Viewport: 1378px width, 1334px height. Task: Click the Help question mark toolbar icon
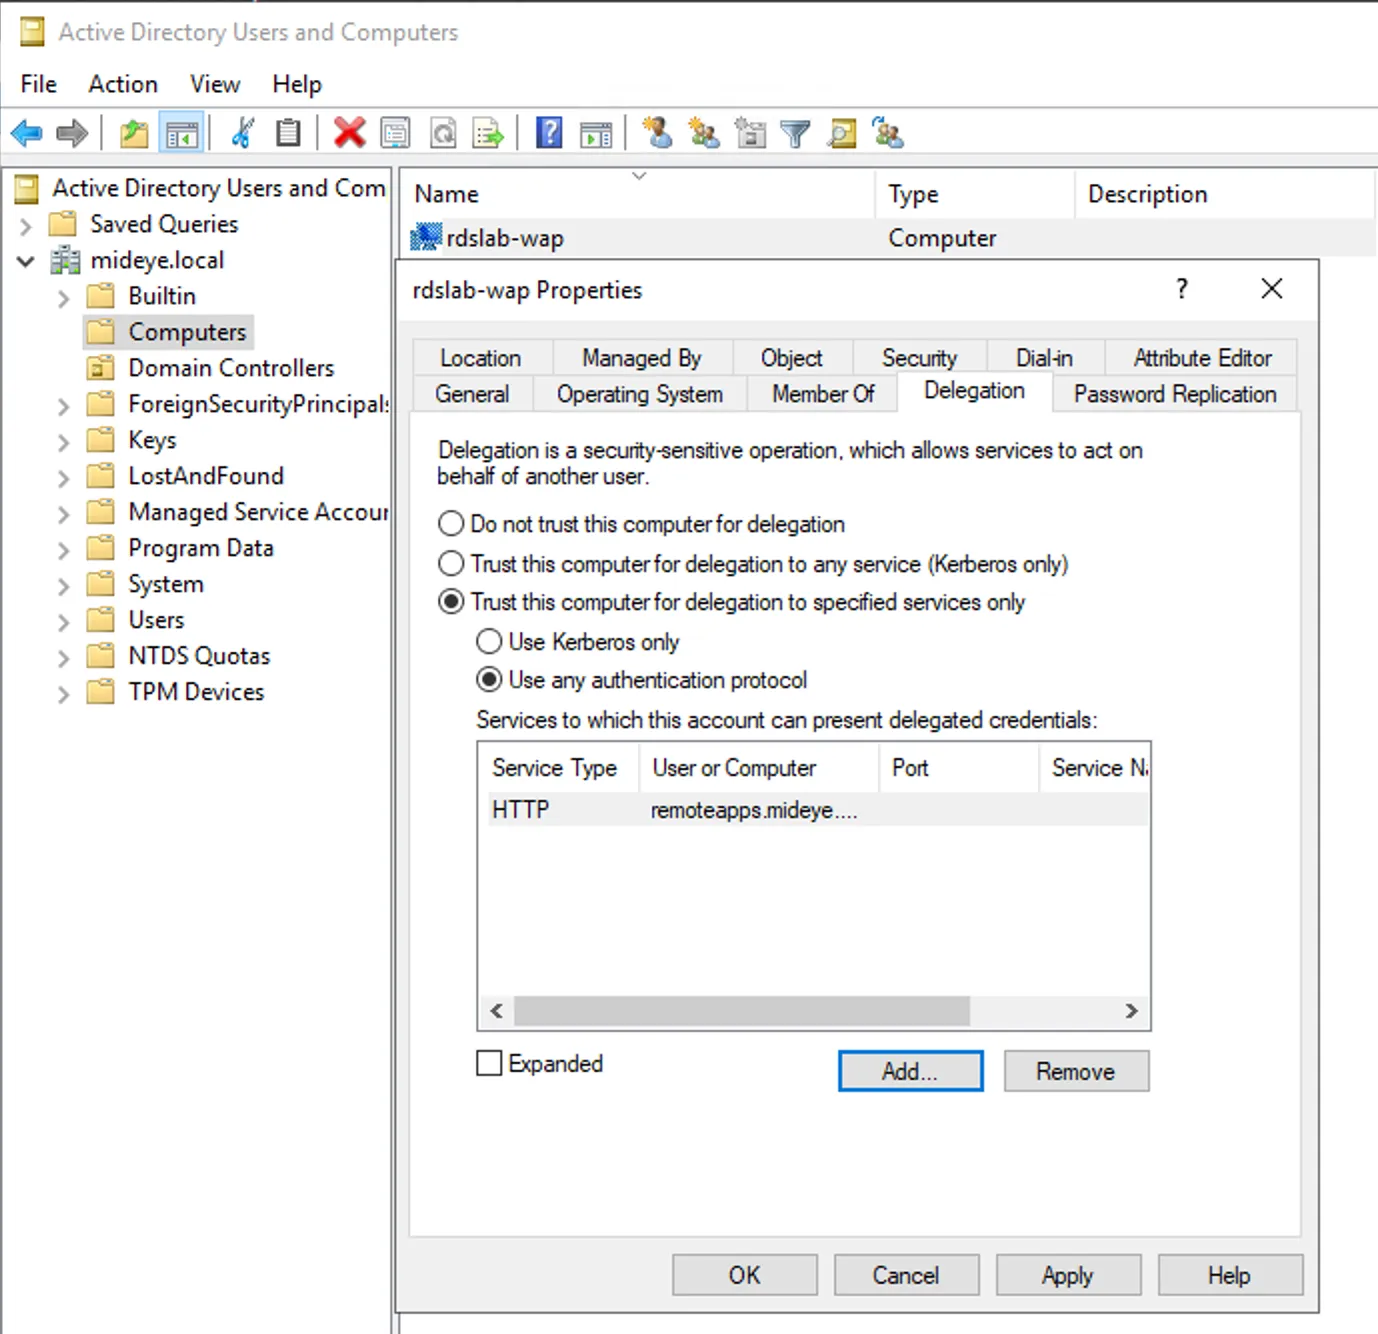549,132
